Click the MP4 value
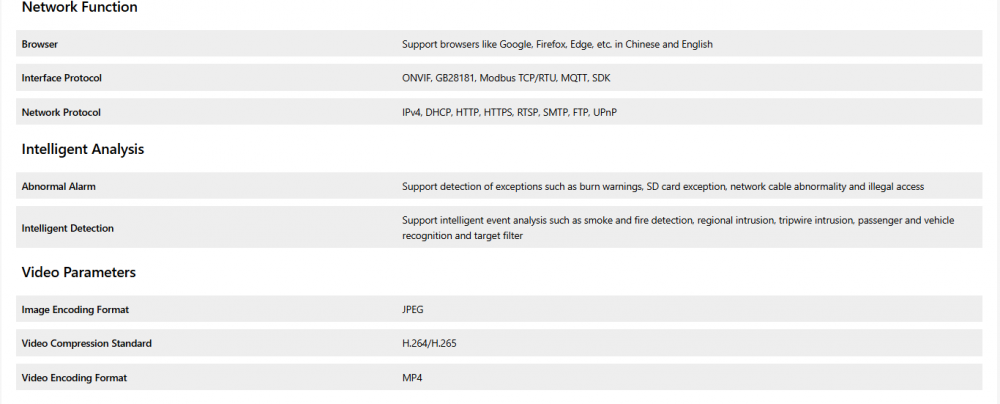Image resolution: width=1000 pixels, height=404 pixels. pos(412,378)
